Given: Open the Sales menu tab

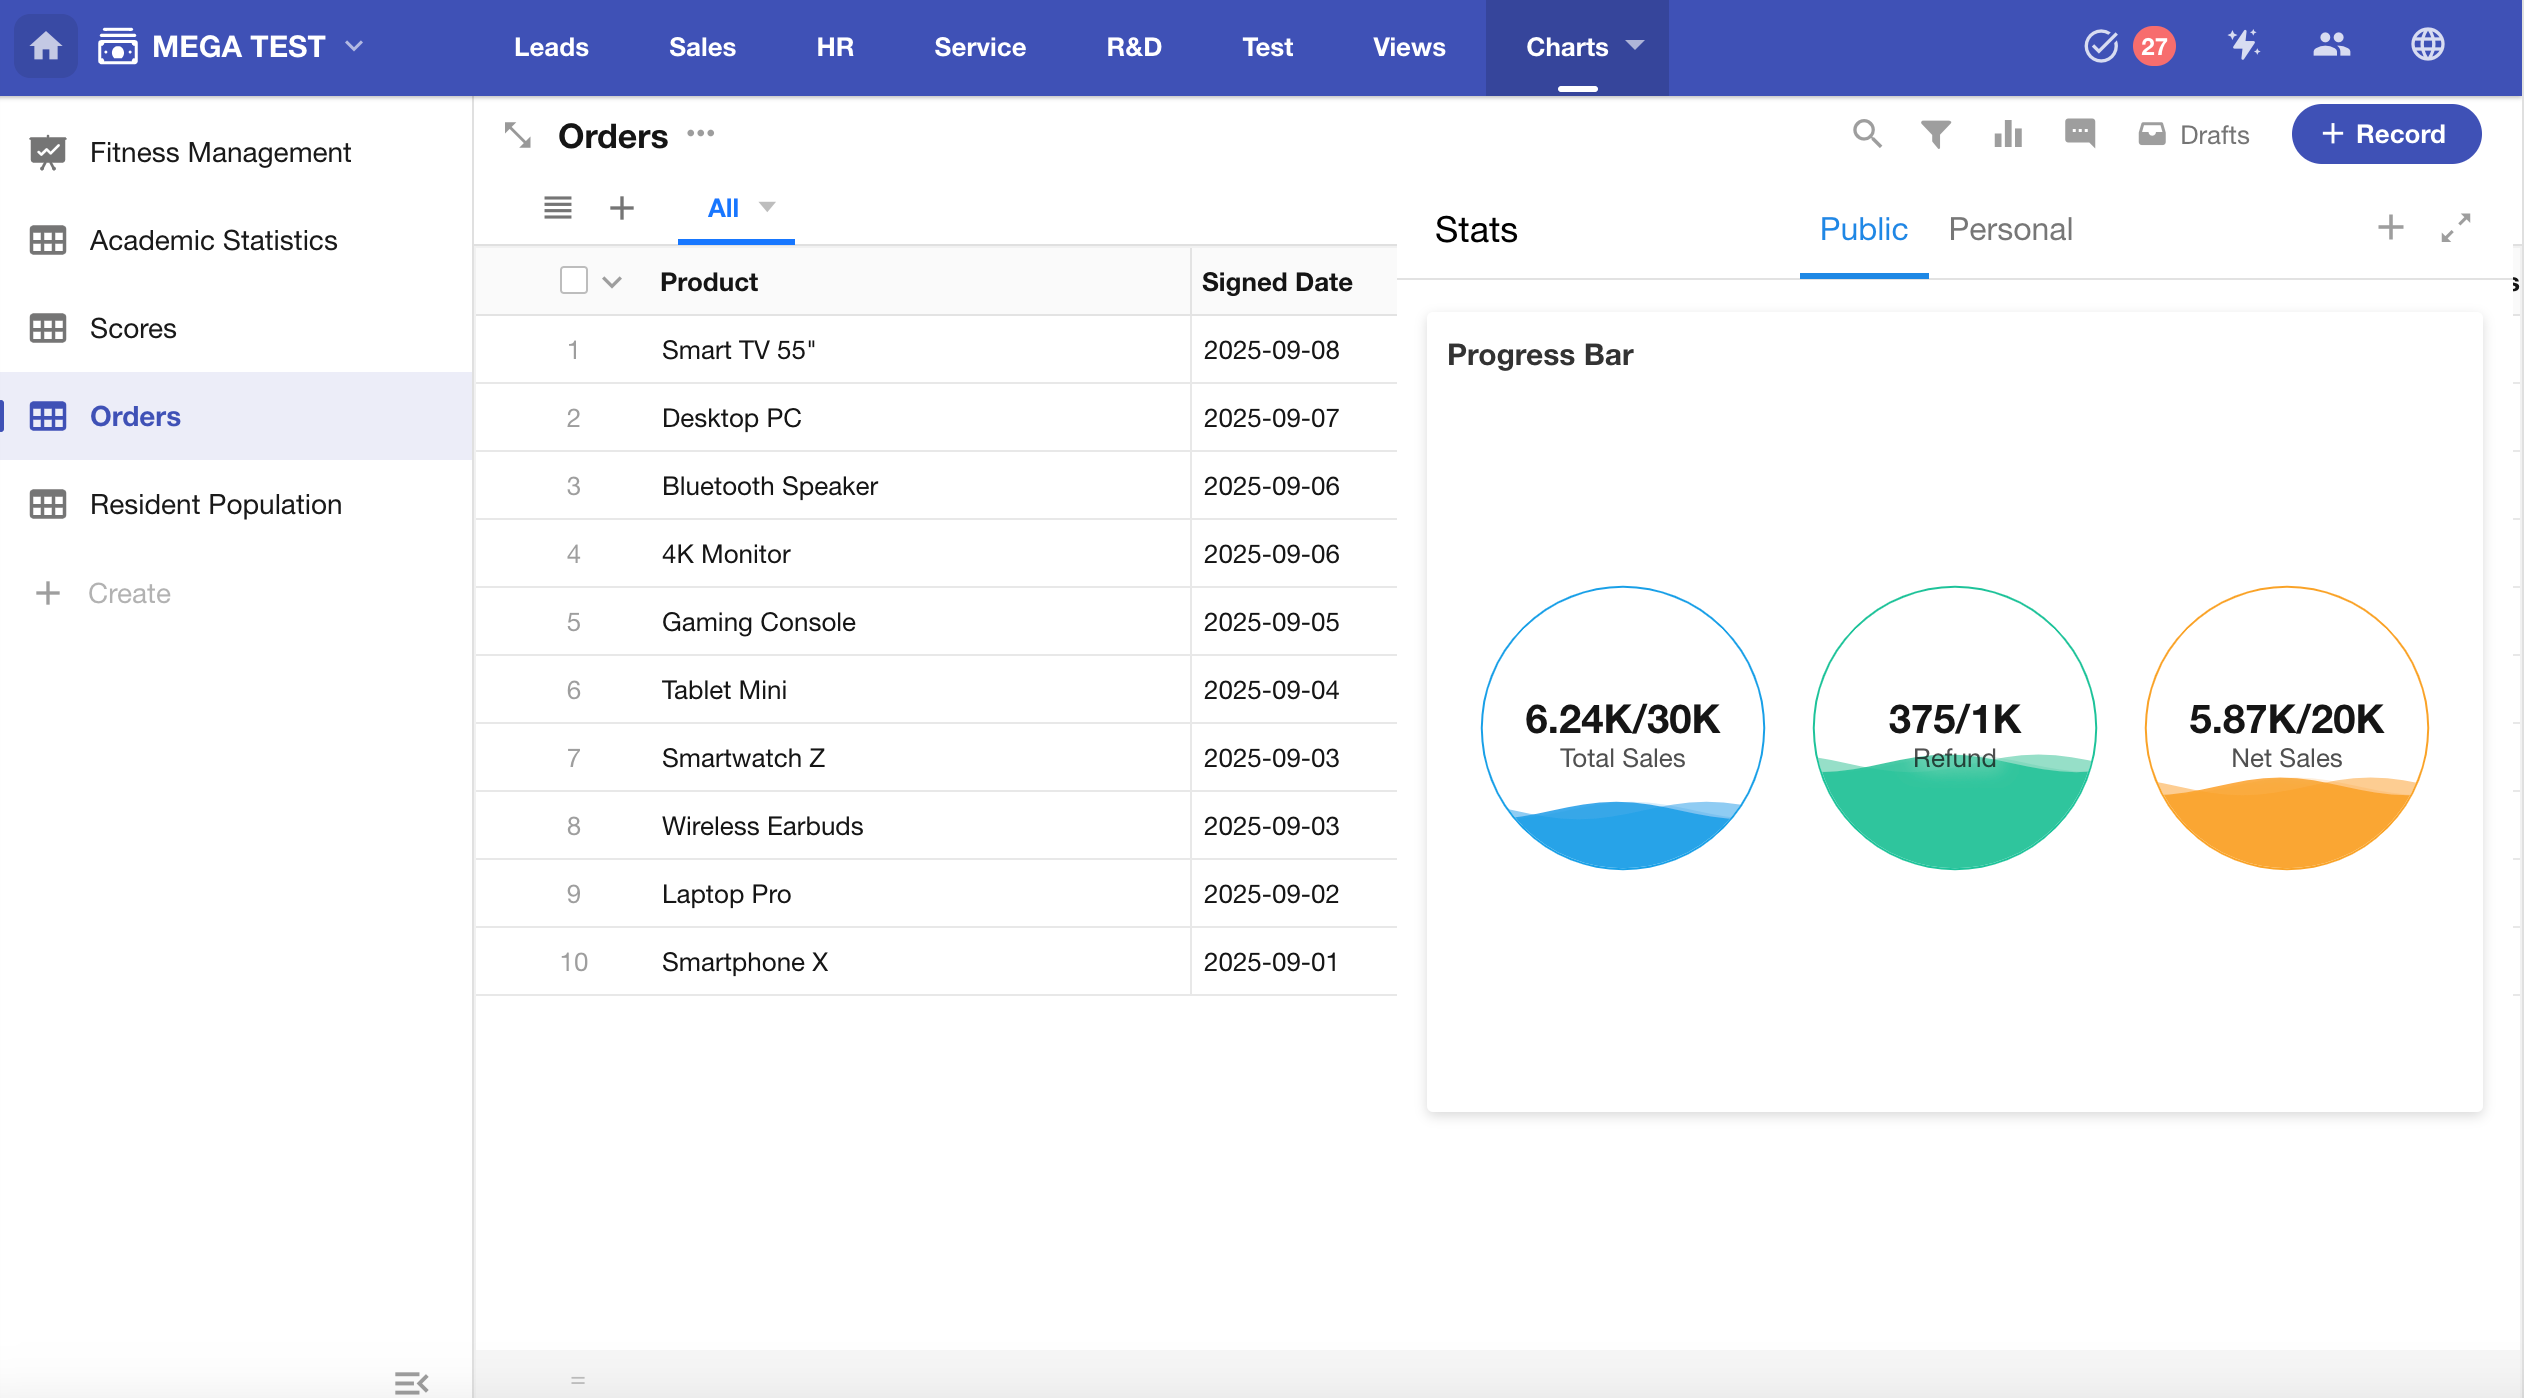Looking at the screenshot, I should 702,47.
